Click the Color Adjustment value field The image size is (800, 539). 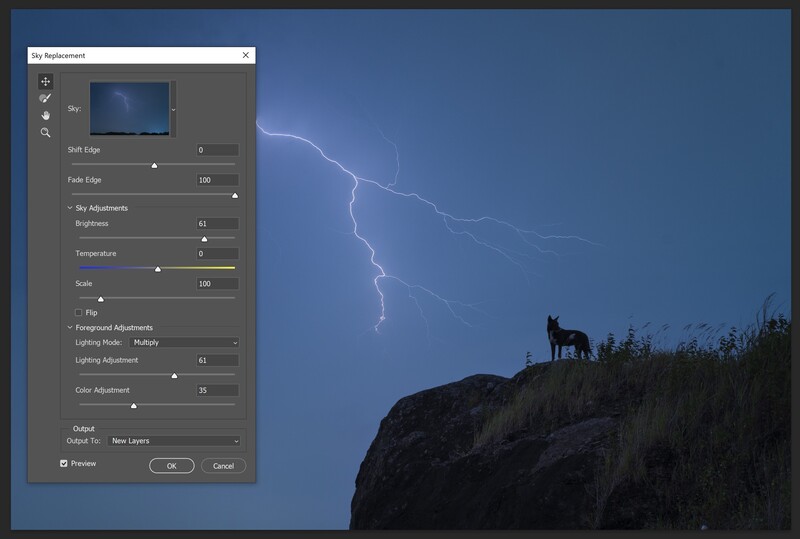(217, 390)
